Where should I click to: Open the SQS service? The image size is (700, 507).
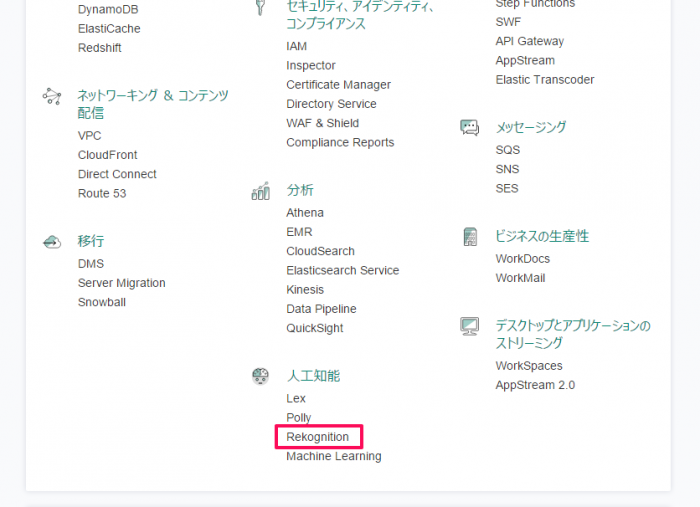point(508,150)
